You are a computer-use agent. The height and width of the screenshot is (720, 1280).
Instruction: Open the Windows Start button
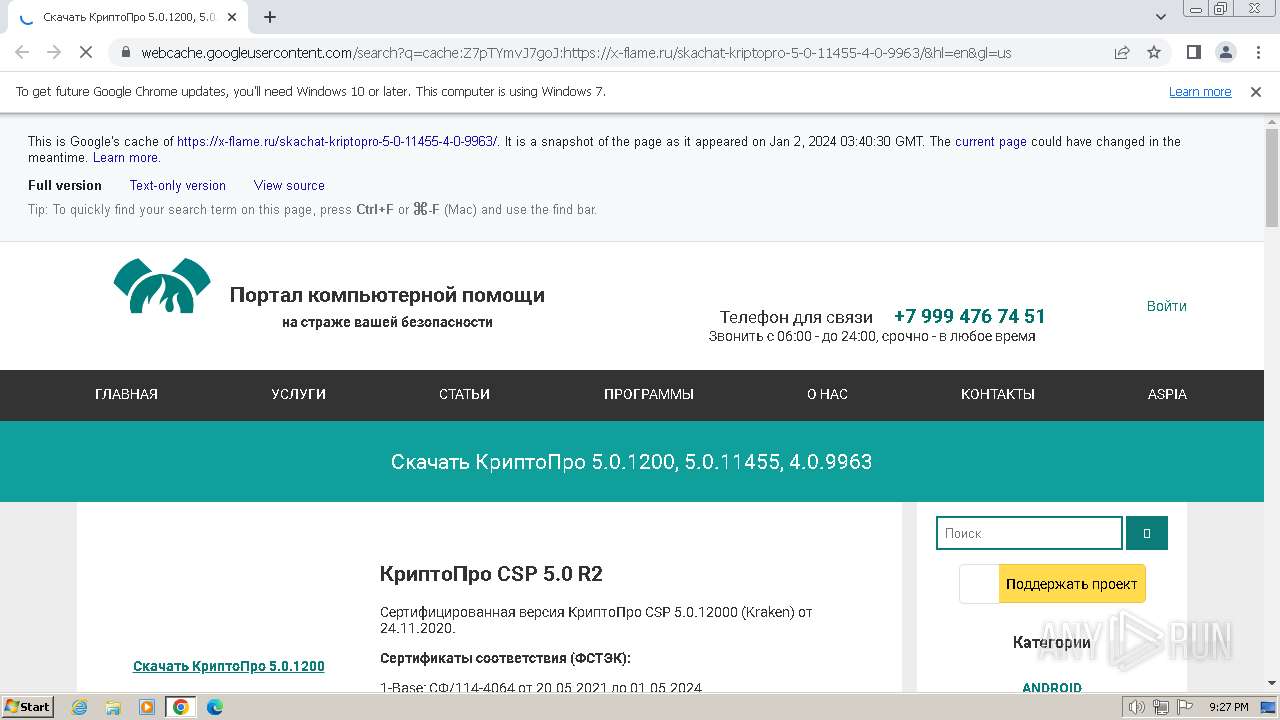coord(28,706)
